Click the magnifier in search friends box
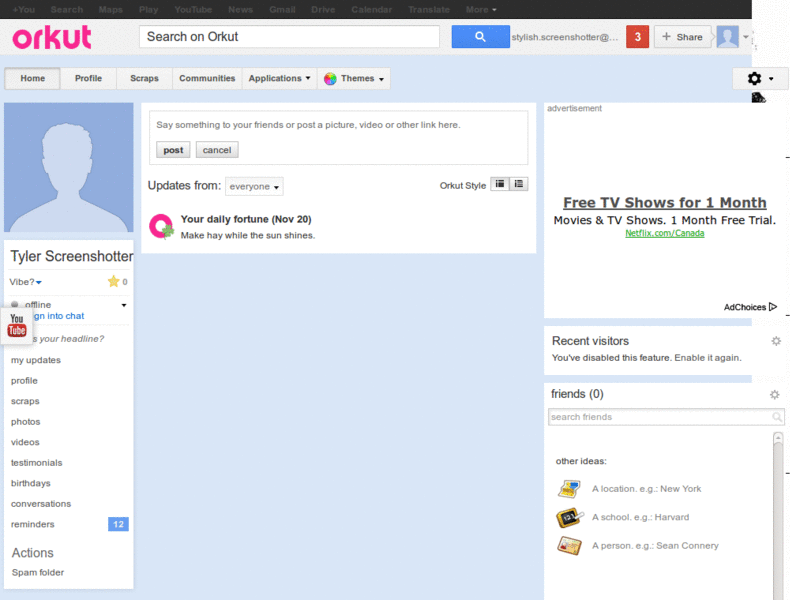Screen dimensions: 800x600 777,417
